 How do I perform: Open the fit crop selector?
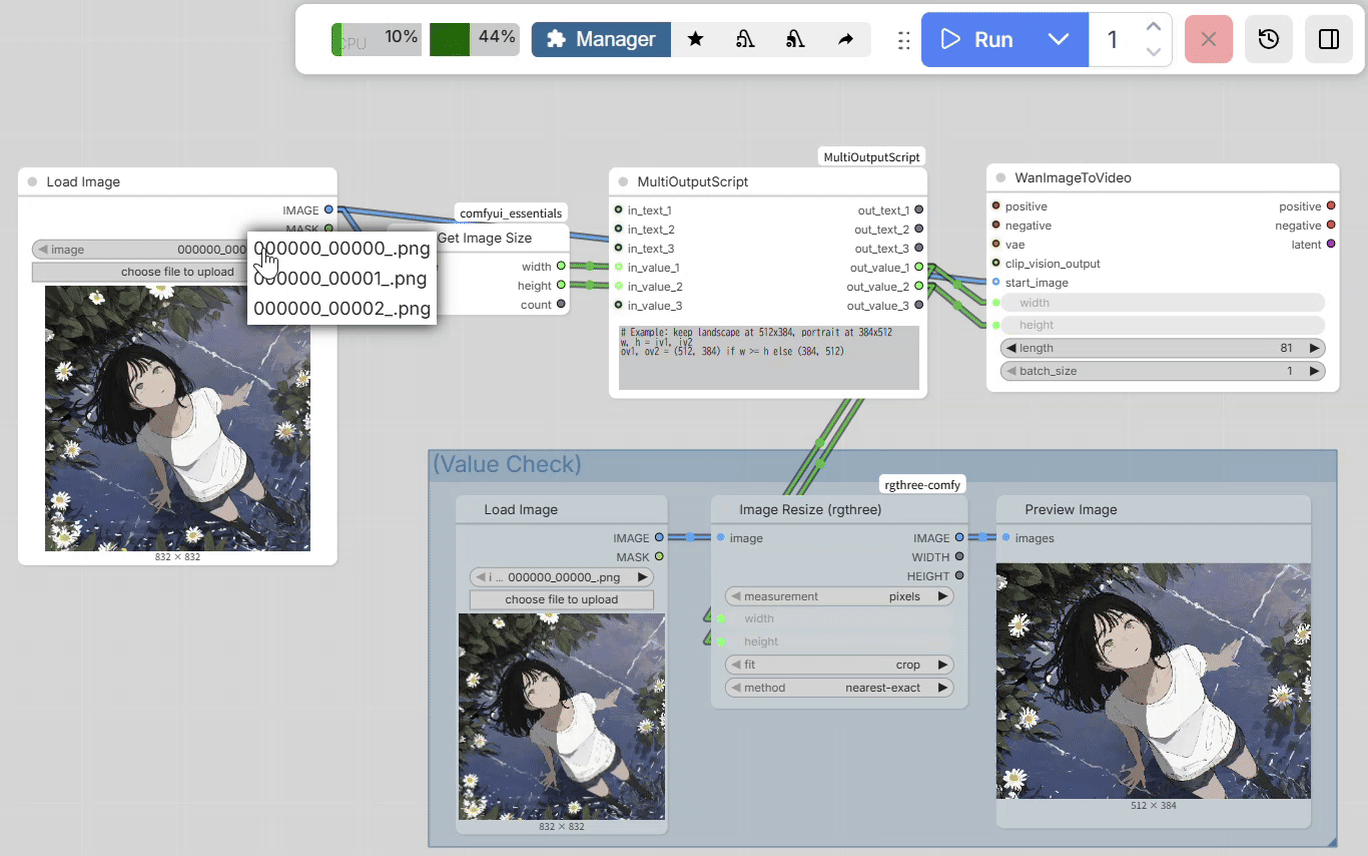click(x=839, y=664)
